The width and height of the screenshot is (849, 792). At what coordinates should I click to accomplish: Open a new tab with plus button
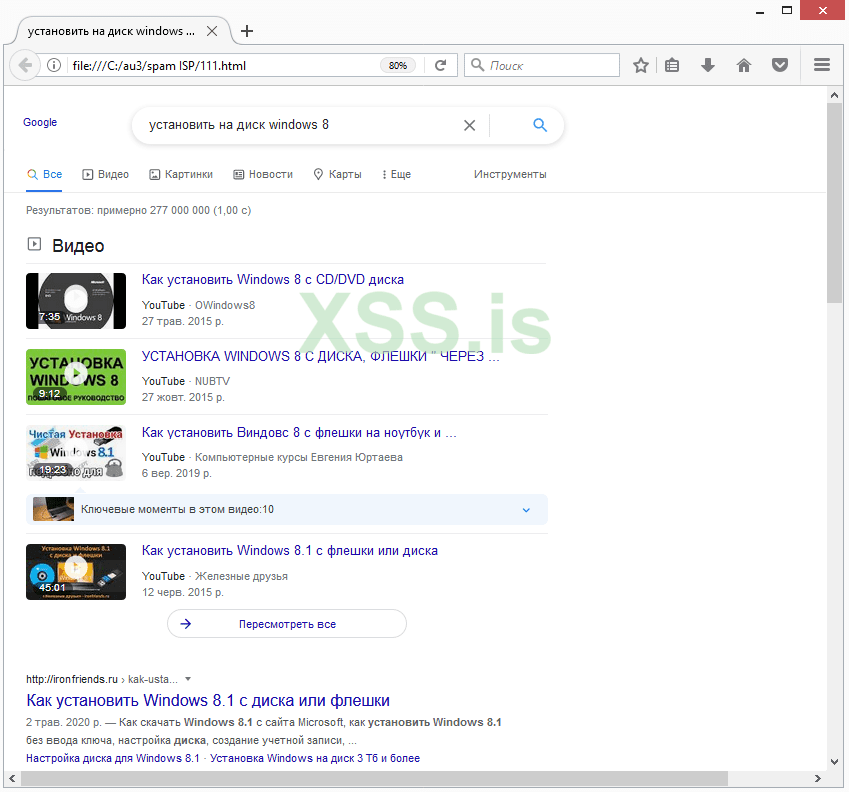click(x=247, y=31)
